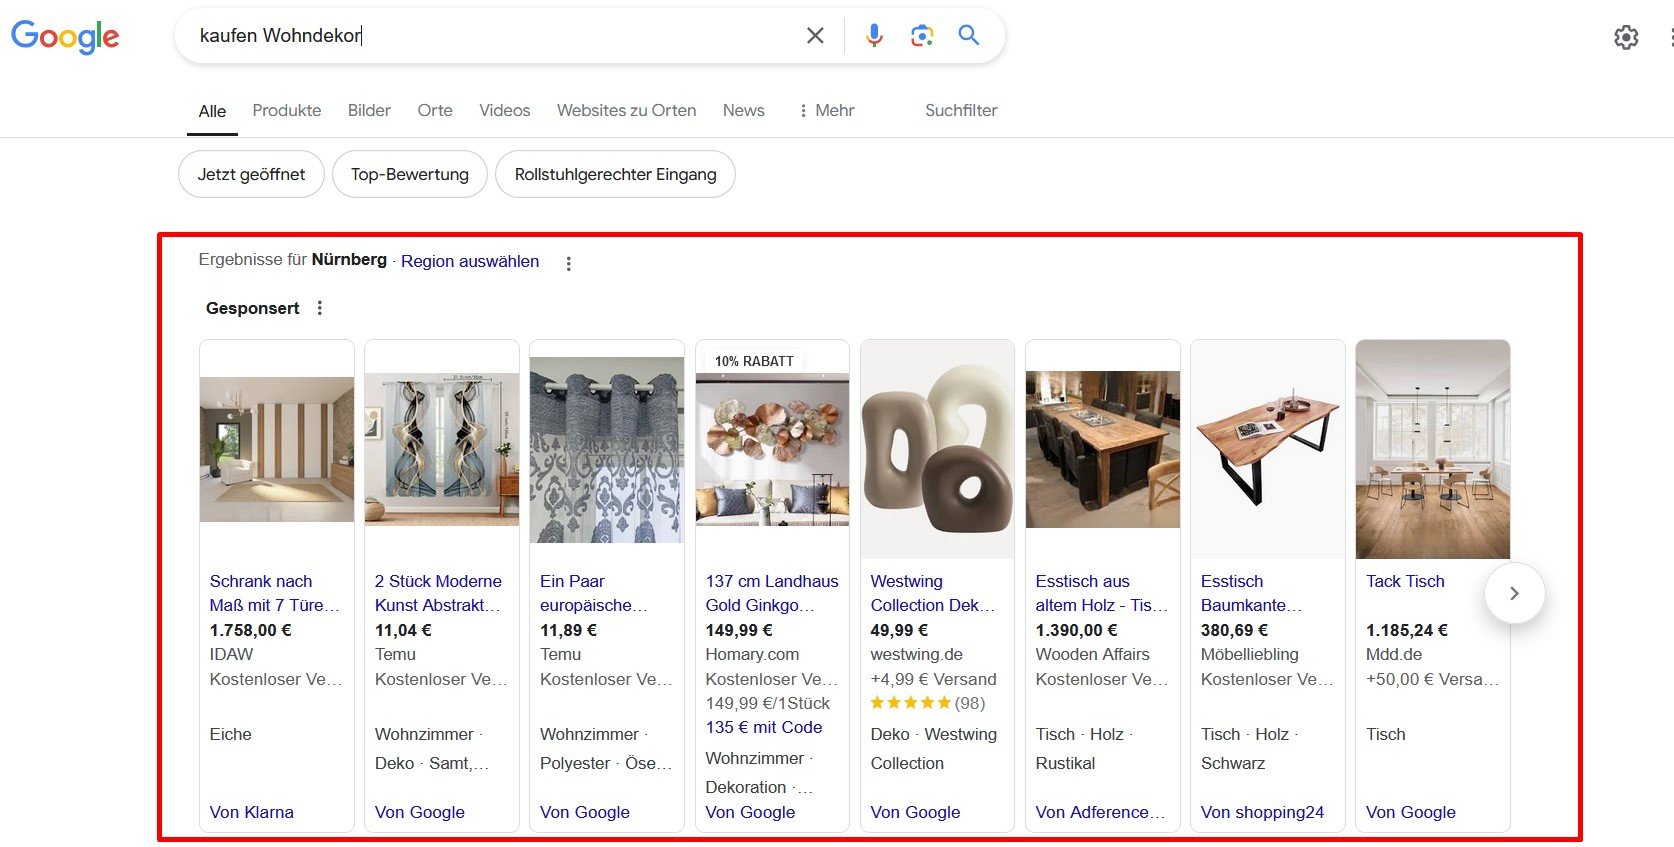Click Von Google under the Mdd.de item

point(1411,812)
